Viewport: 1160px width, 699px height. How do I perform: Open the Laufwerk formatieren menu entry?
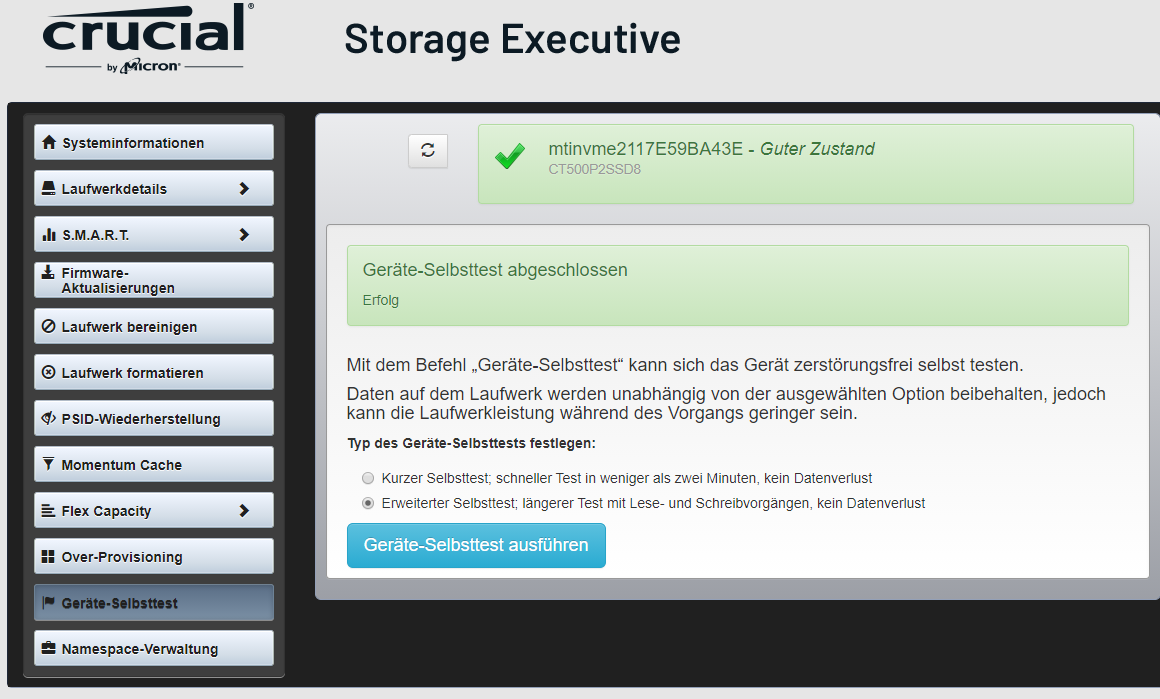pyautogui.click(x=153, y=373)
